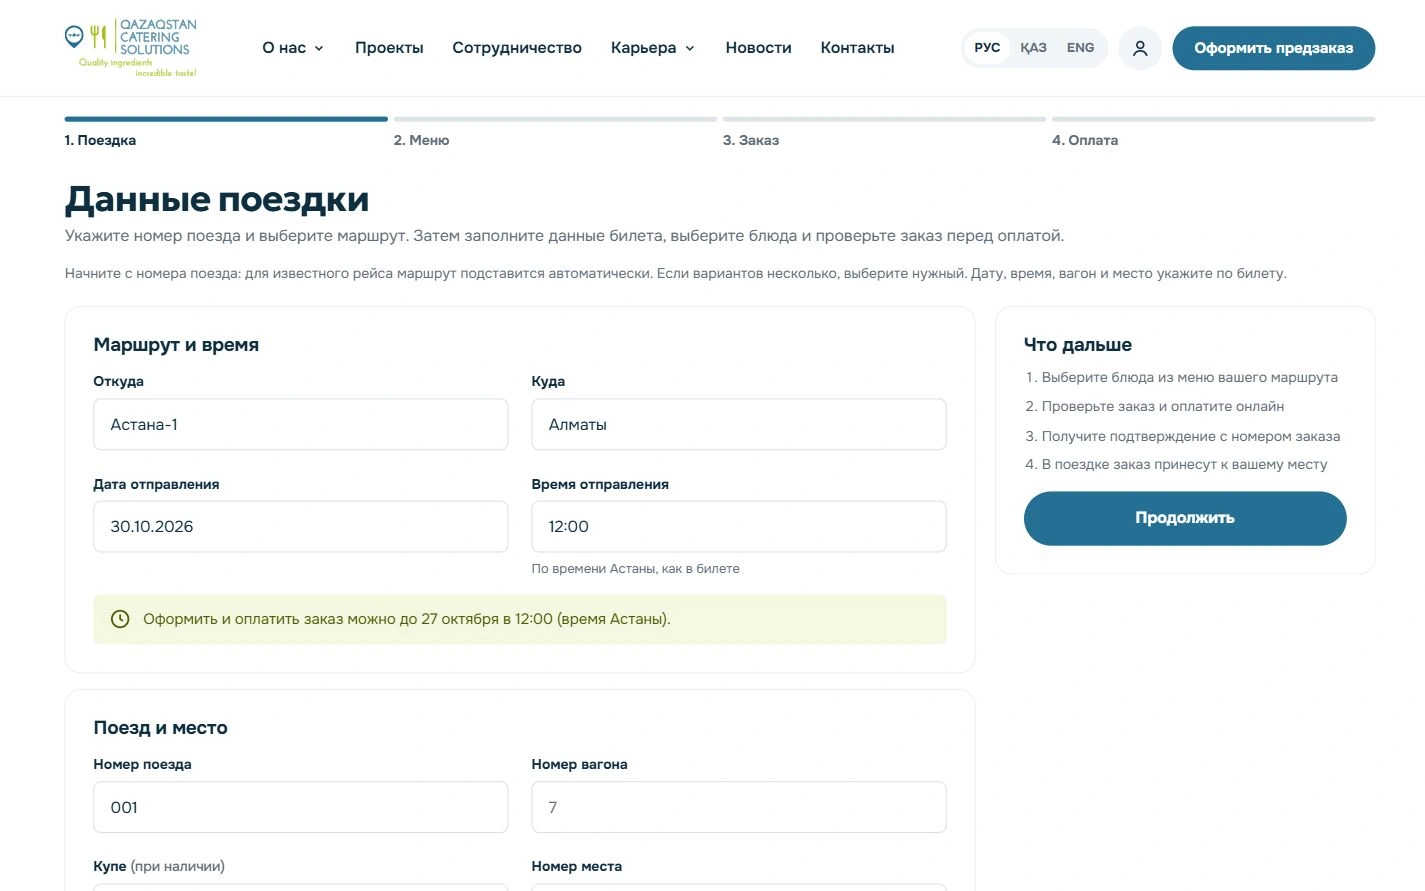Click the Данные поездки heading
Image resolution: width=1425 pixels, height=891 pixels.
pyautogui.click(x=217, y=200)
